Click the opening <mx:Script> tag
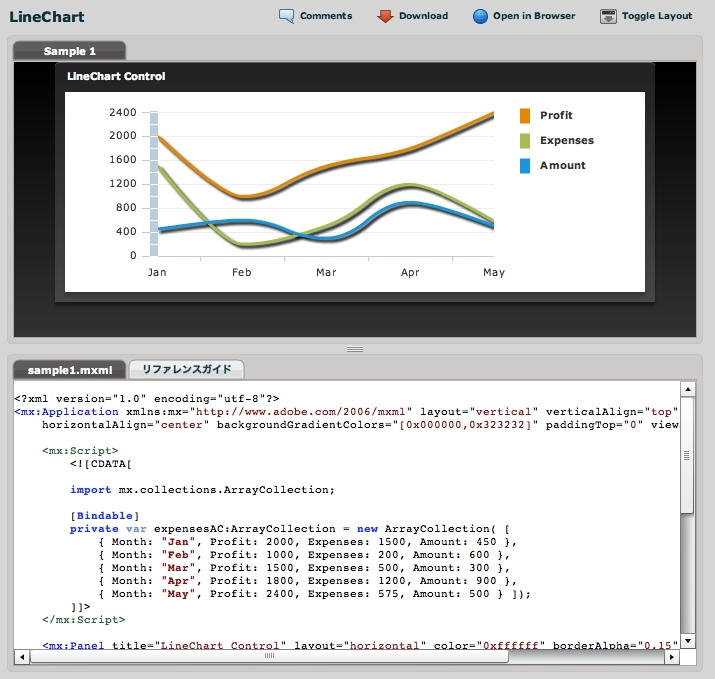 pos(80,451)
